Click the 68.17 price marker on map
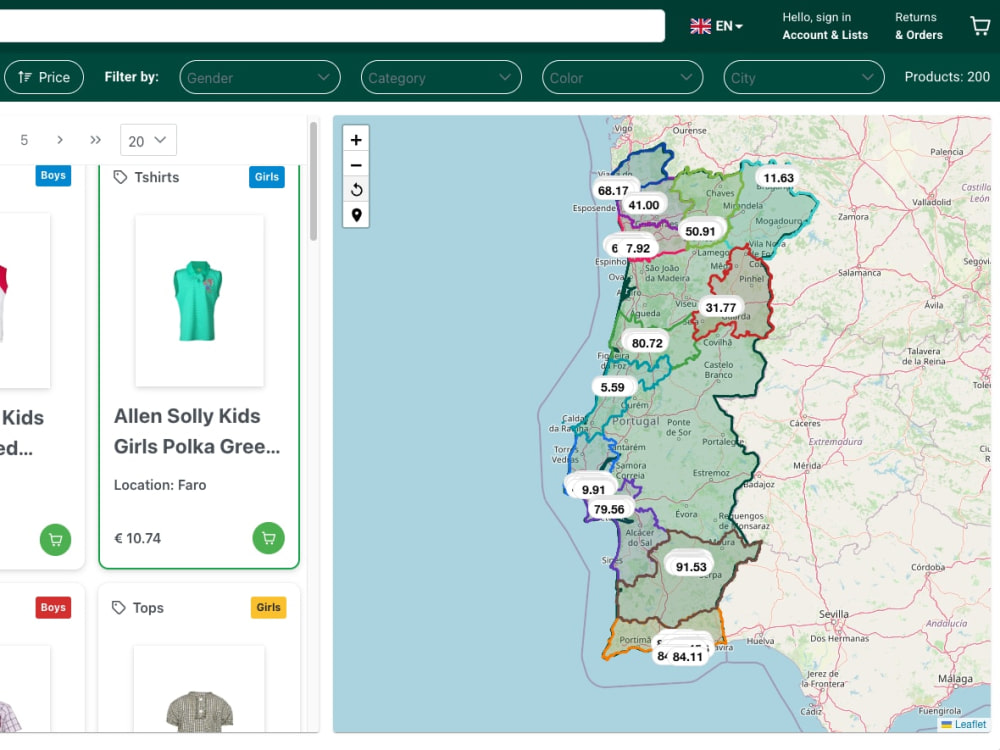The height and width of the screenshot is (750, 1000). tap(613, 191)
